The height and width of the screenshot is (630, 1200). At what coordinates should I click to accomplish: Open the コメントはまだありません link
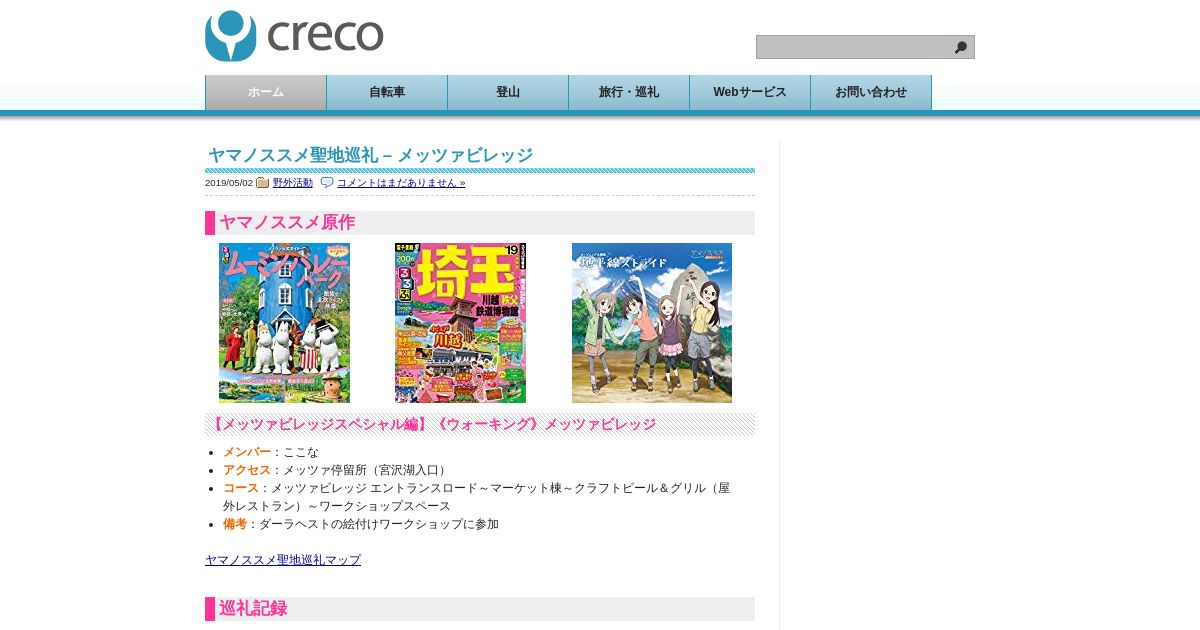tap(401, 183)
